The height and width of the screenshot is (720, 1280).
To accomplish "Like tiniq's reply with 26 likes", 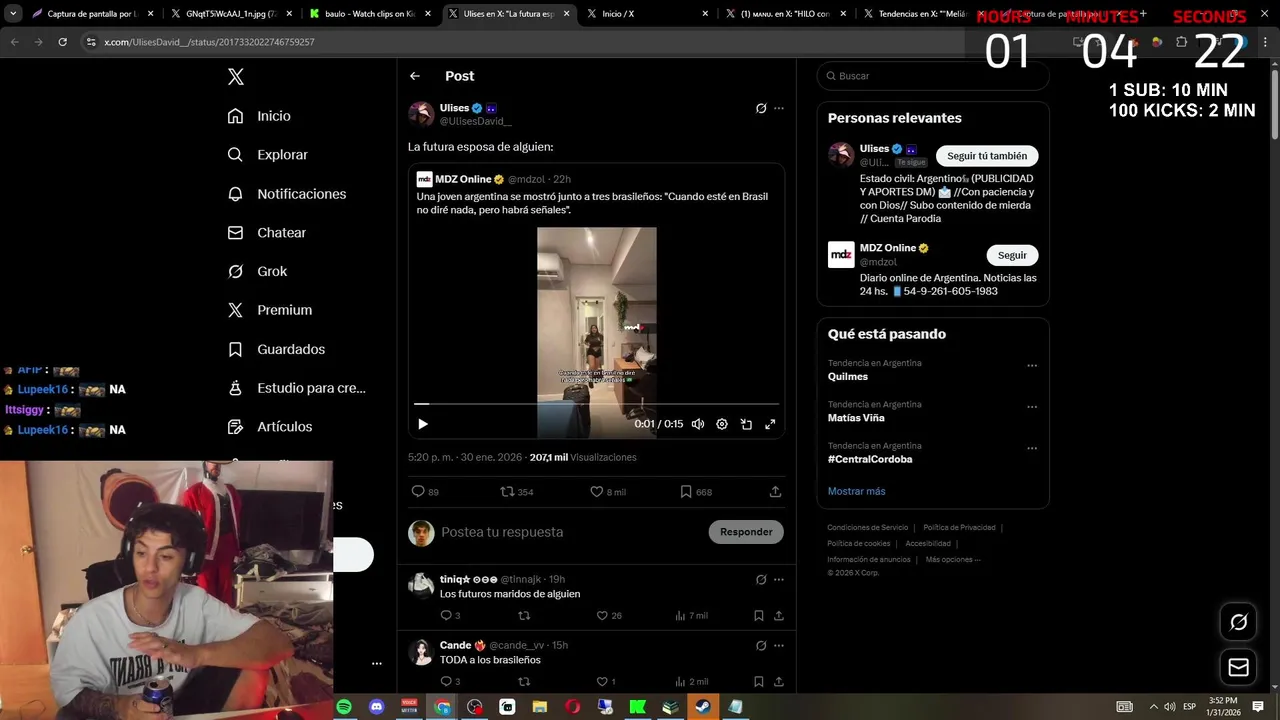I will pos(609,616).
